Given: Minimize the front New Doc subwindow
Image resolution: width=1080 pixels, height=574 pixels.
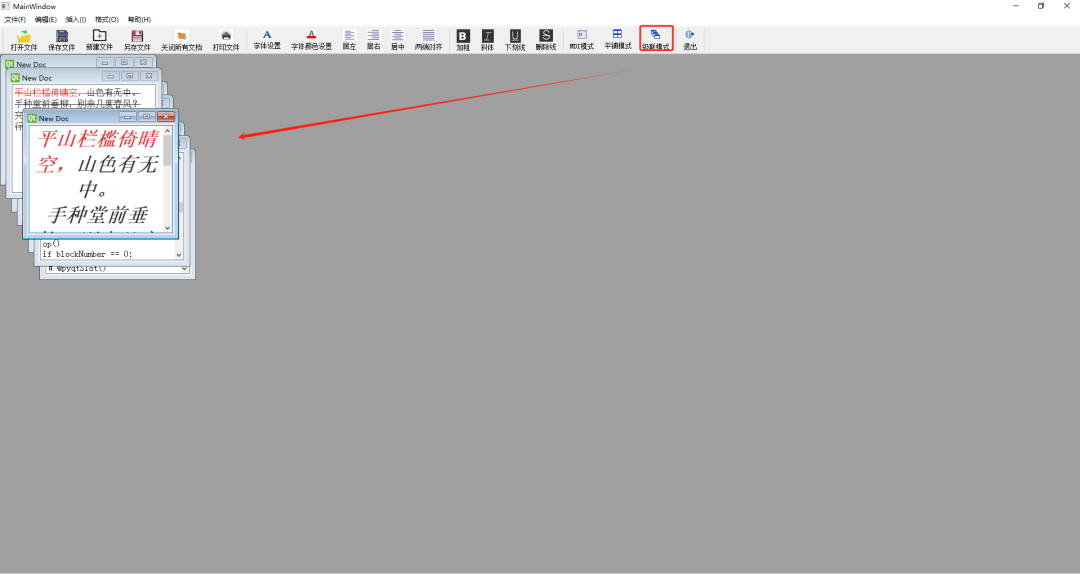Looking at the screenshot, I should 127,116.
